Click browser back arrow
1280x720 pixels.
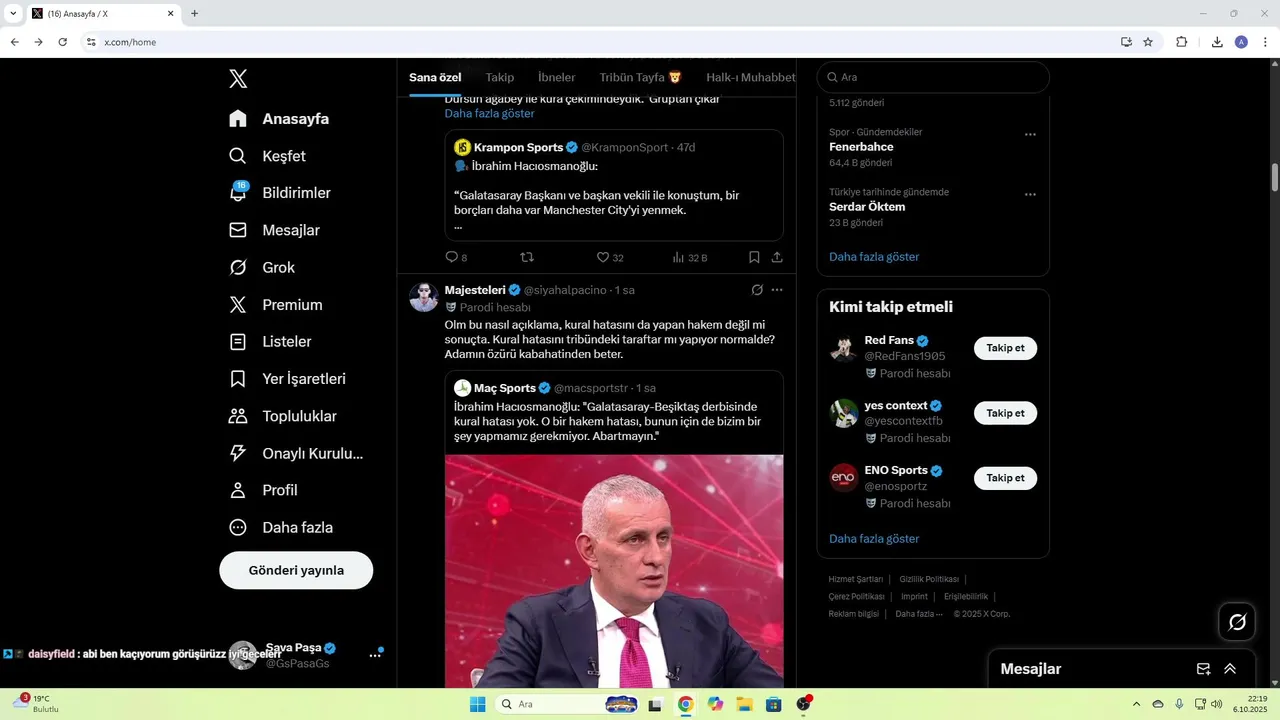[x=15, y=42]
